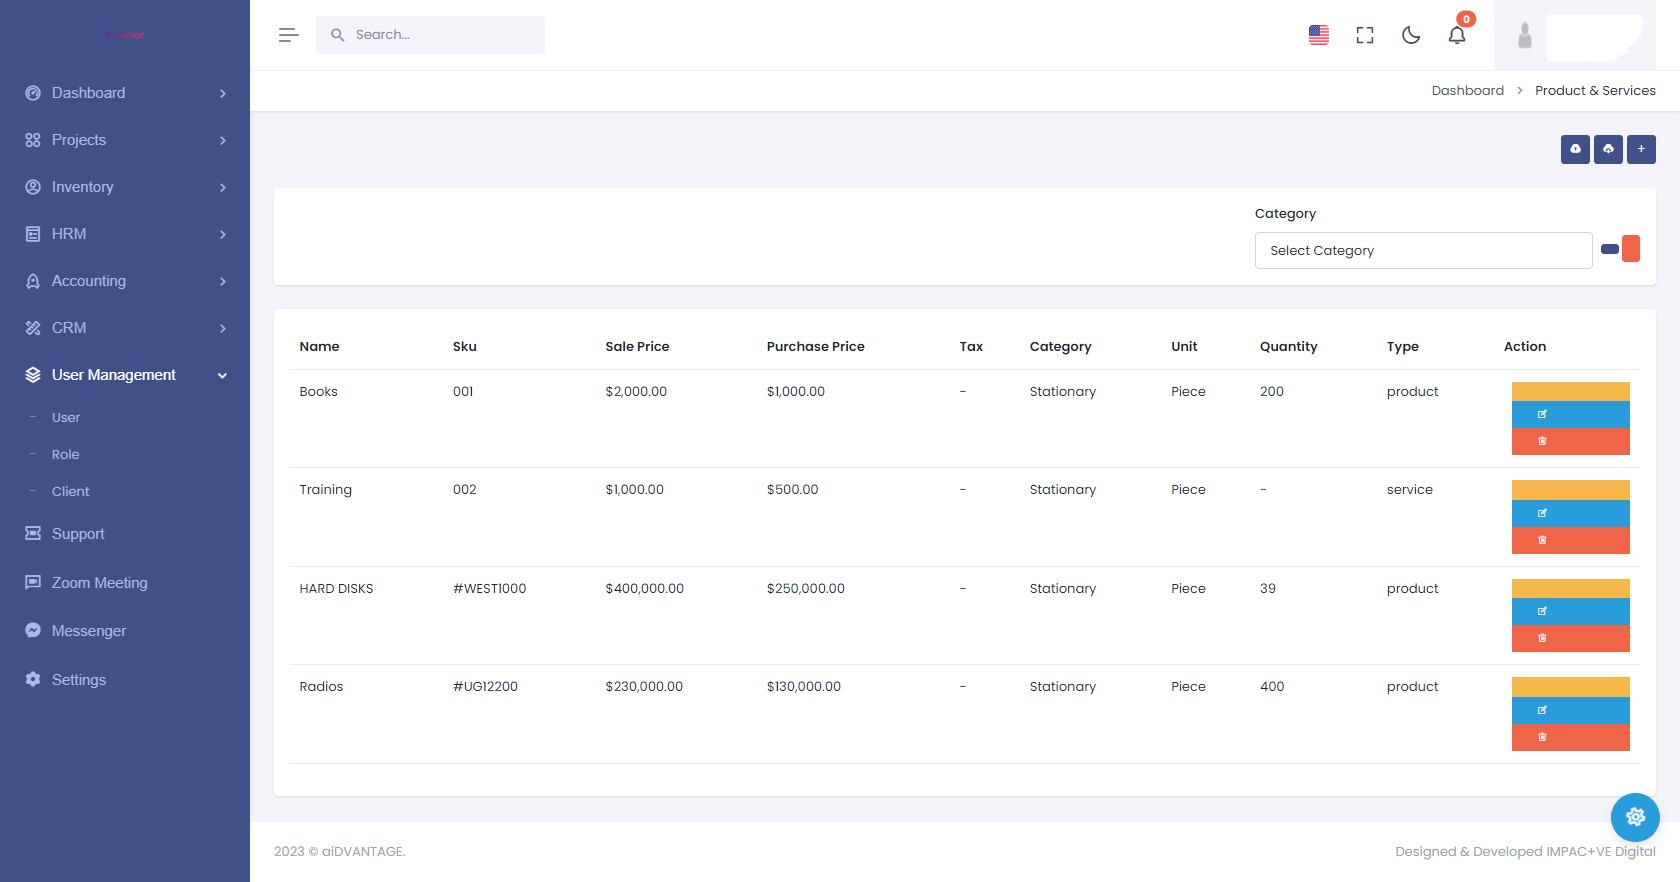Open the Messenger menu item
This screenshot has height=882, width=1680.
click(x=89, y=631)
